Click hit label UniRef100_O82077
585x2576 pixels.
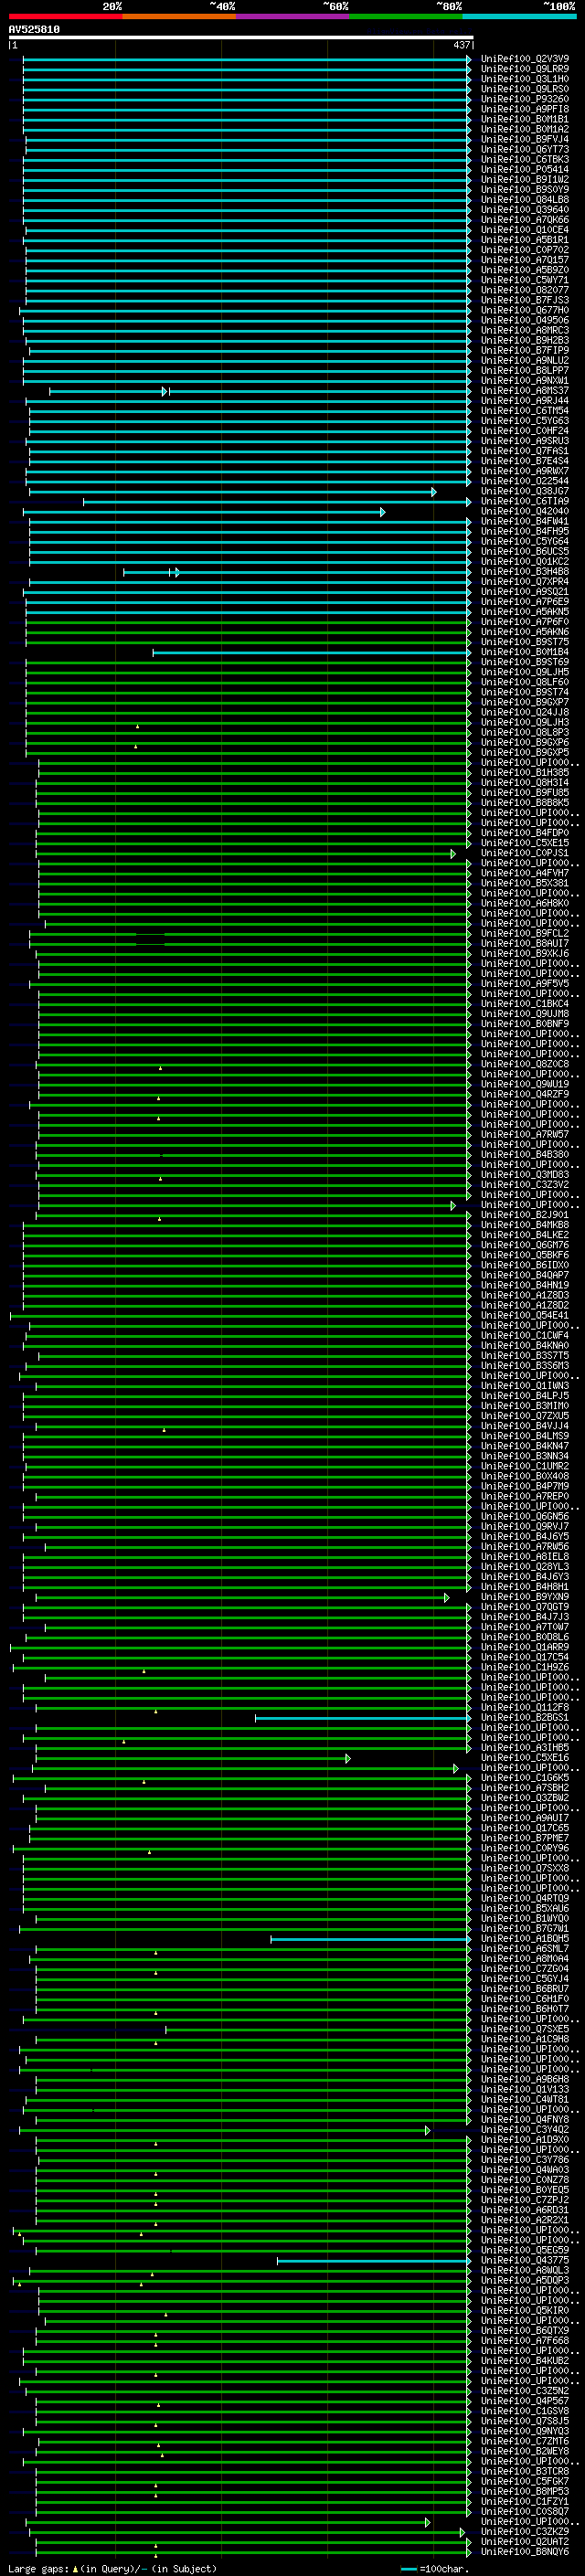(525, 290)
